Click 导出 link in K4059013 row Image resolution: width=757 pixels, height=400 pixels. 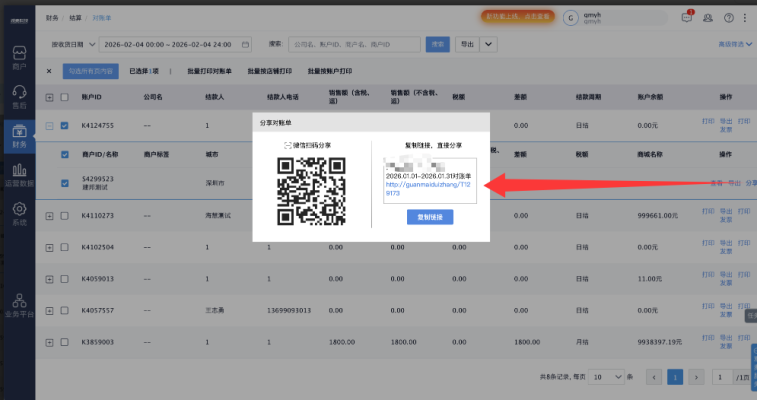point(726,275)
